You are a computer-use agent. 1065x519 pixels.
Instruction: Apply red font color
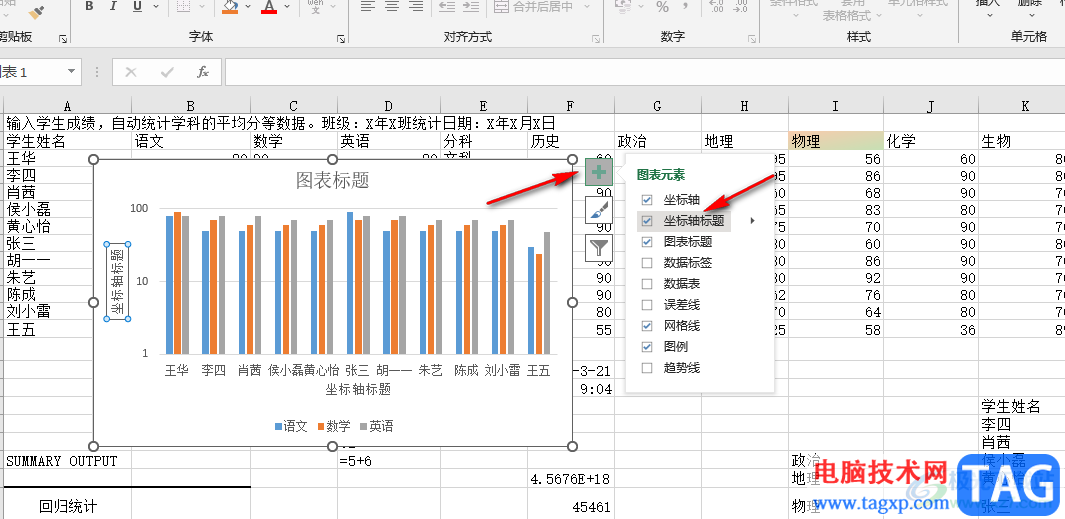[x=269, y=7]
